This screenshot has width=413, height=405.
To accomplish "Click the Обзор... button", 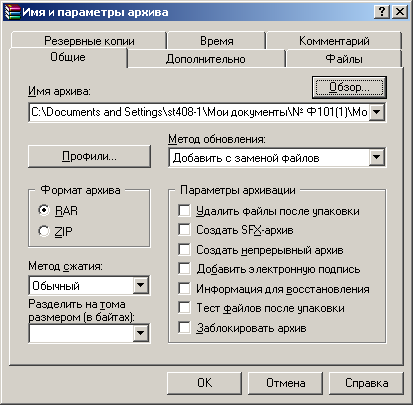I will point(349,87).
